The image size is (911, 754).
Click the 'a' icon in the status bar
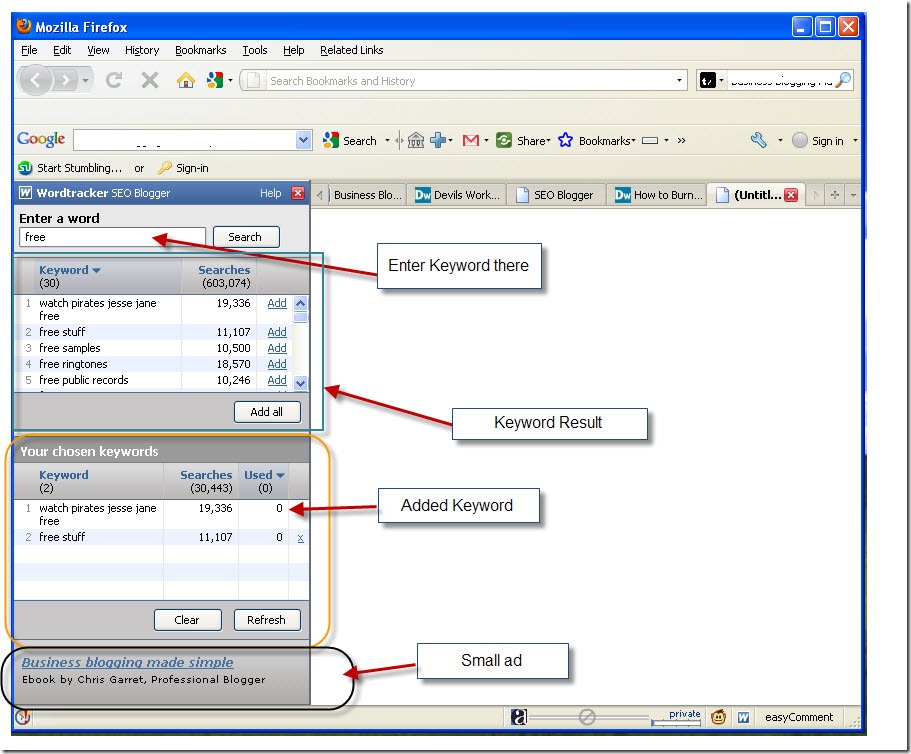pyautogui.click(x=519, y=717)
